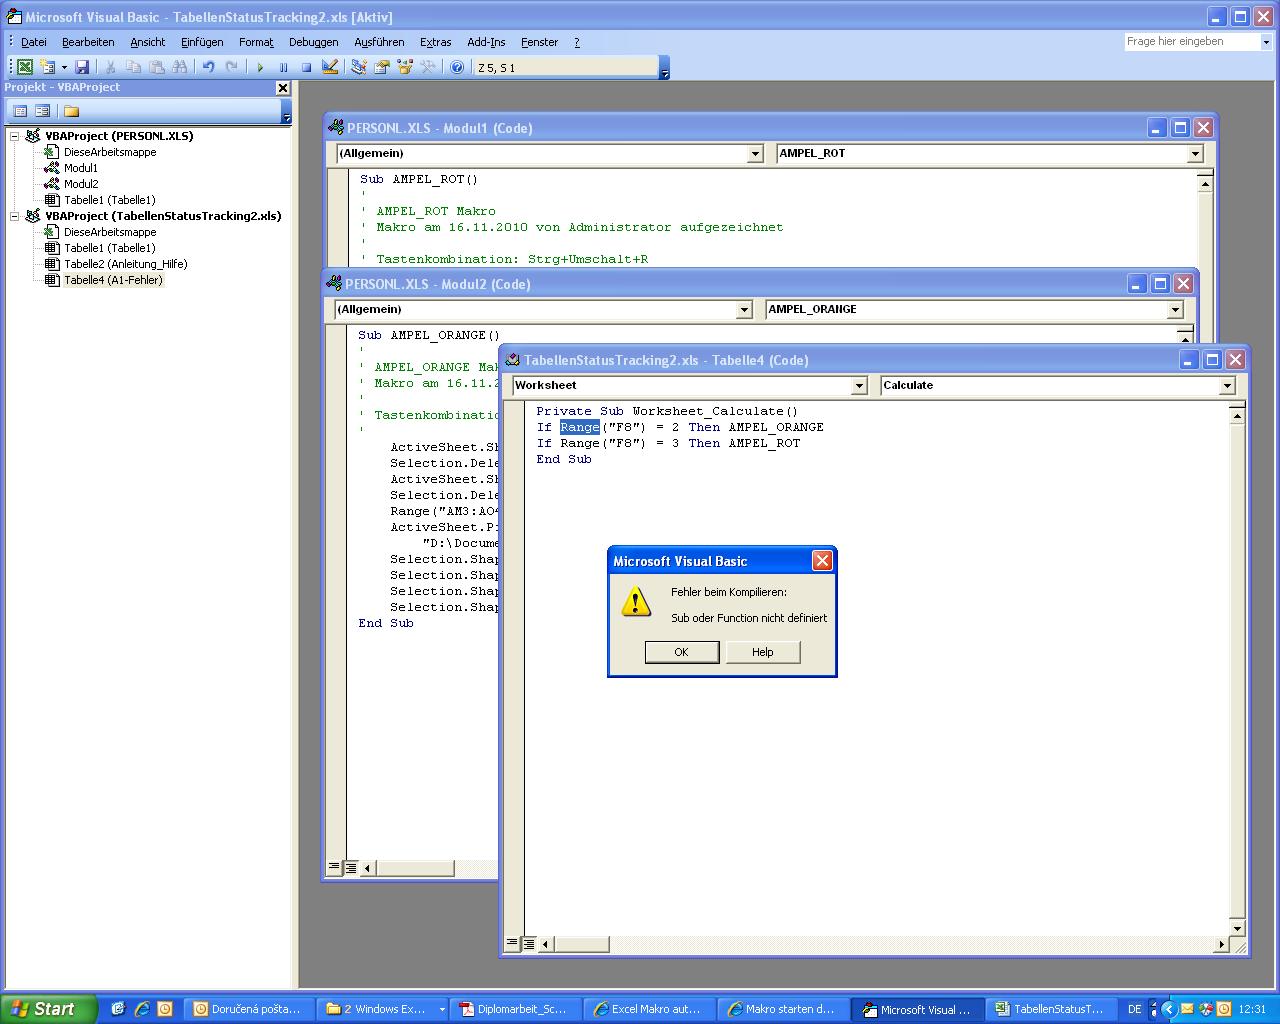Close the Microsoft Visual Basic error dialog
1280x1024 pixels.
pyautogui.click(x=822, y=561)
